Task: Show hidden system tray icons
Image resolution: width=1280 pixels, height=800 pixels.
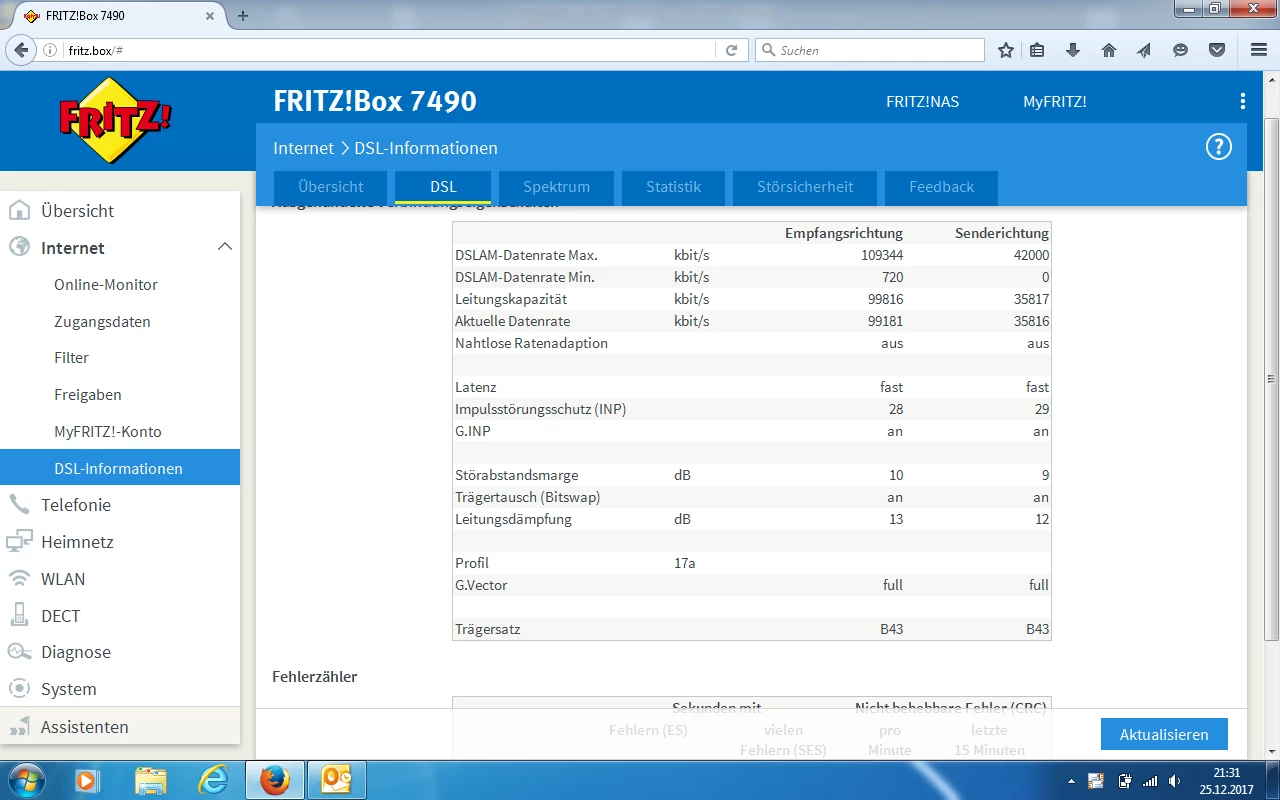Action: [x=1071, y=781]
